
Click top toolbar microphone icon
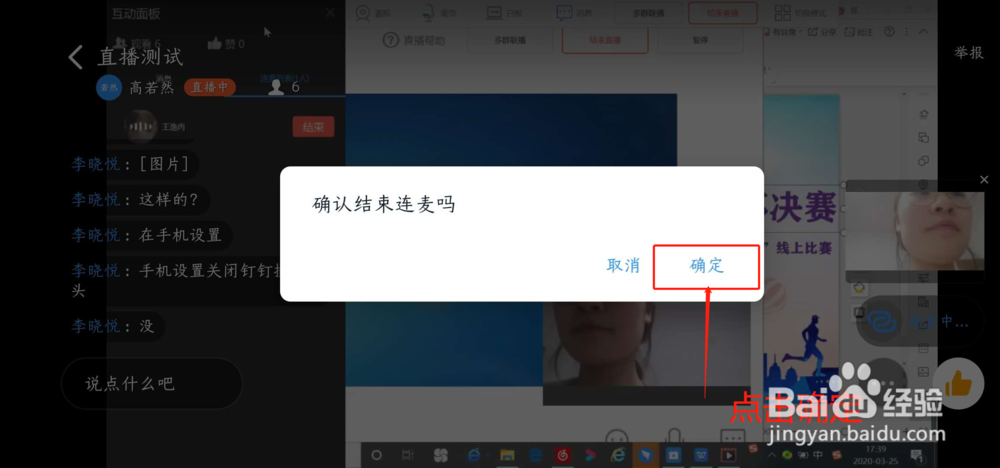coord(429,12)
